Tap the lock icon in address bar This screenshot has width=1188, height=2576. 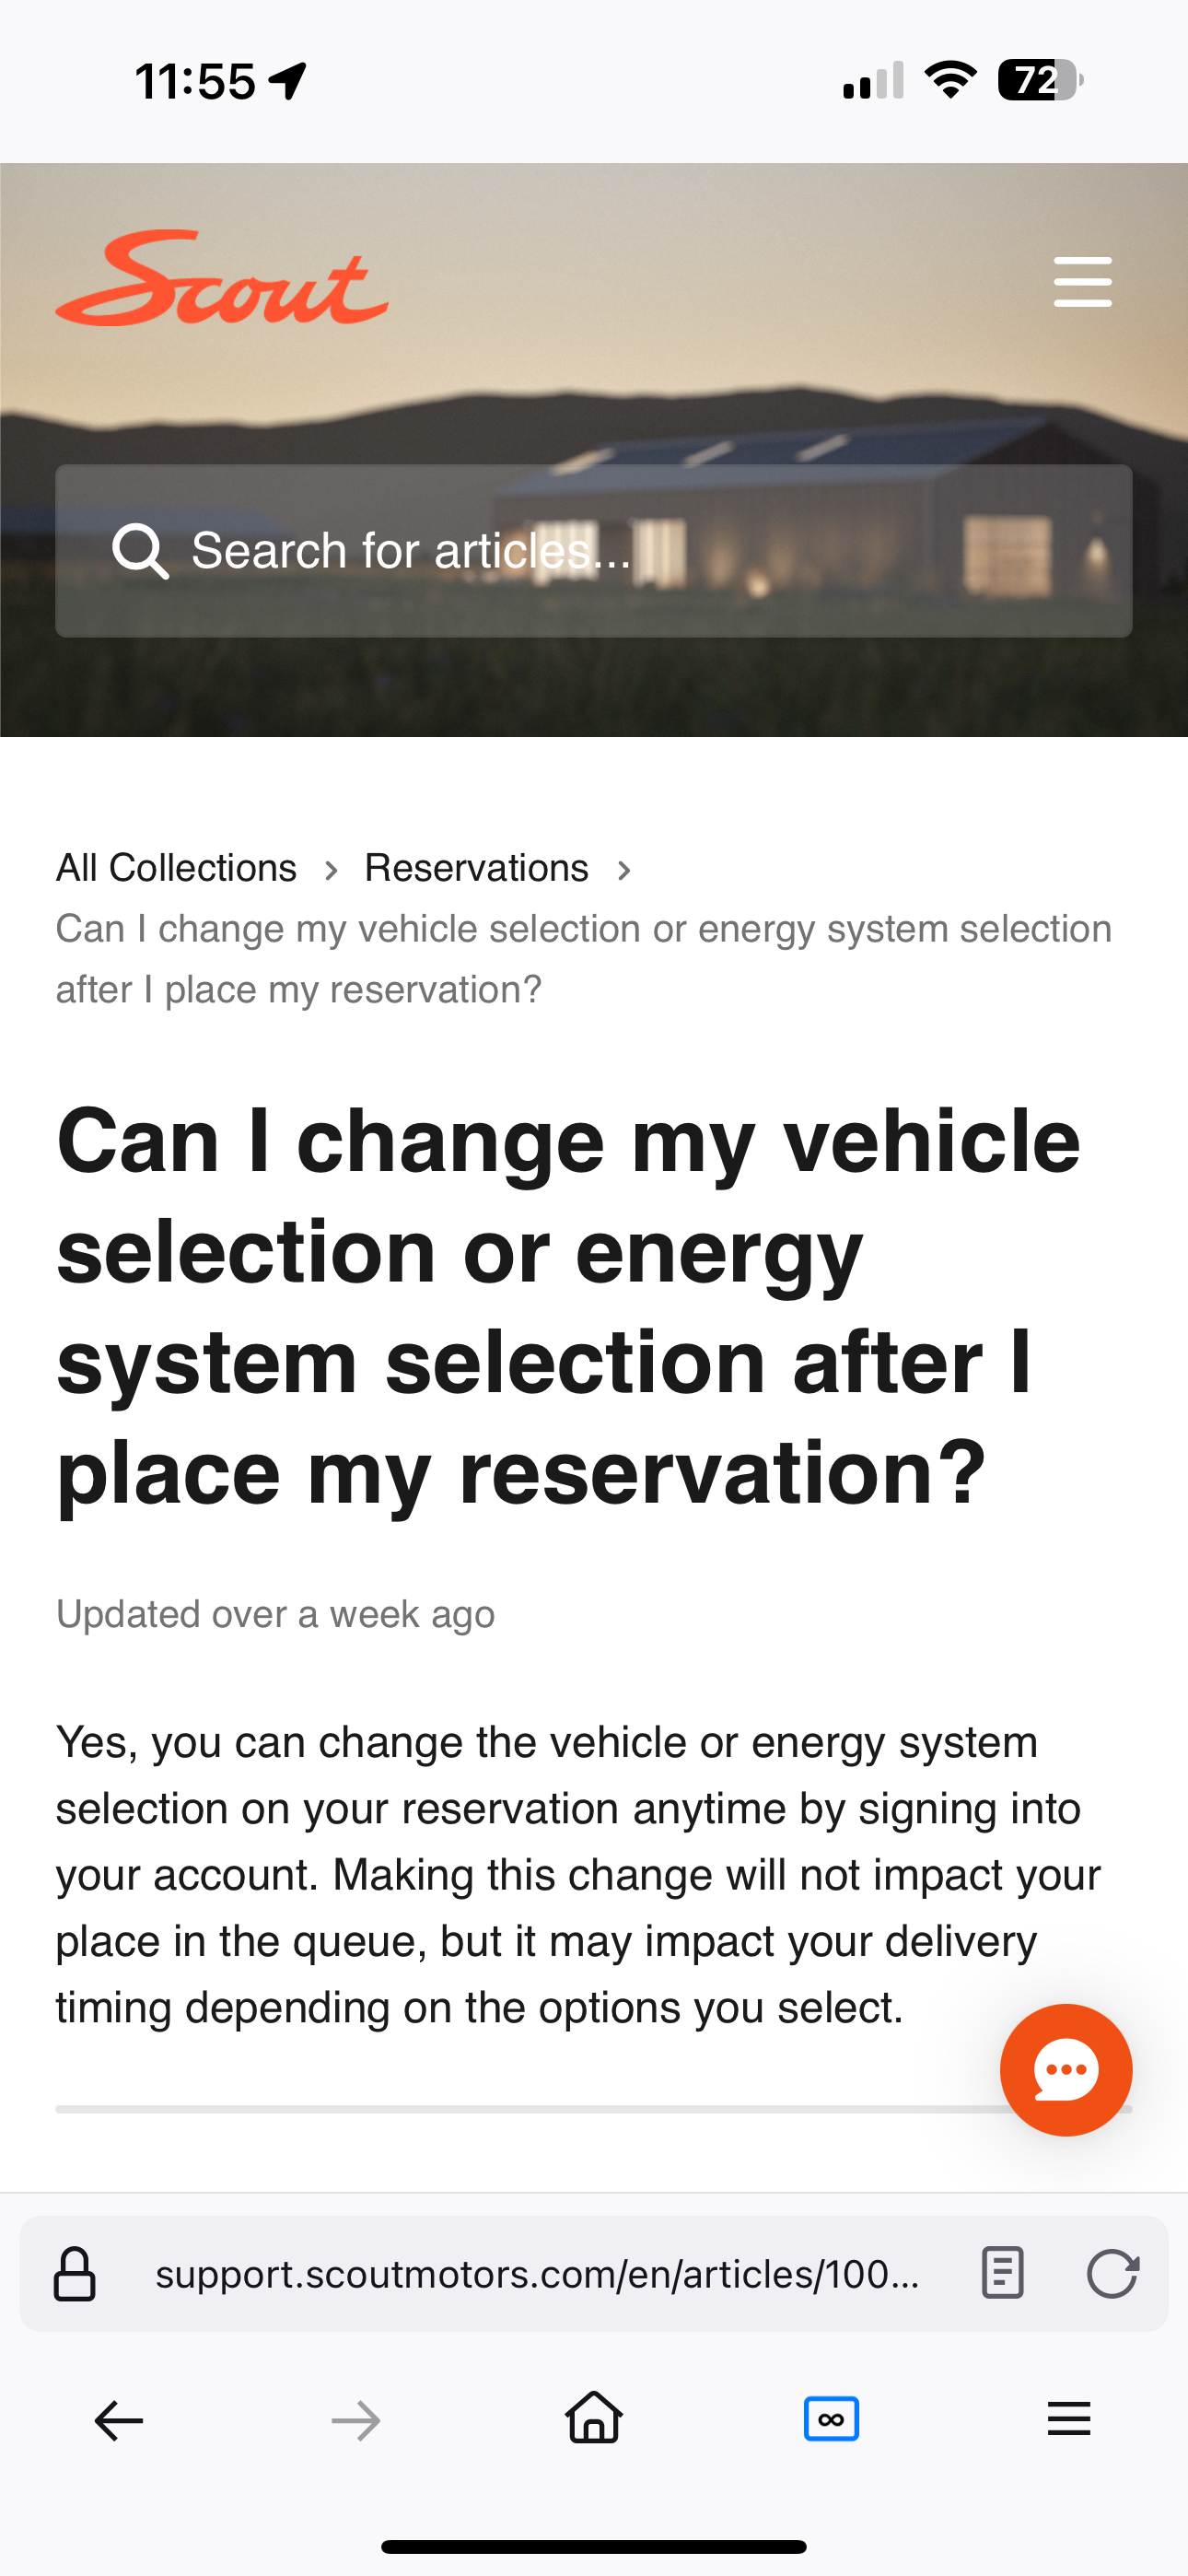click(74, 2274)
